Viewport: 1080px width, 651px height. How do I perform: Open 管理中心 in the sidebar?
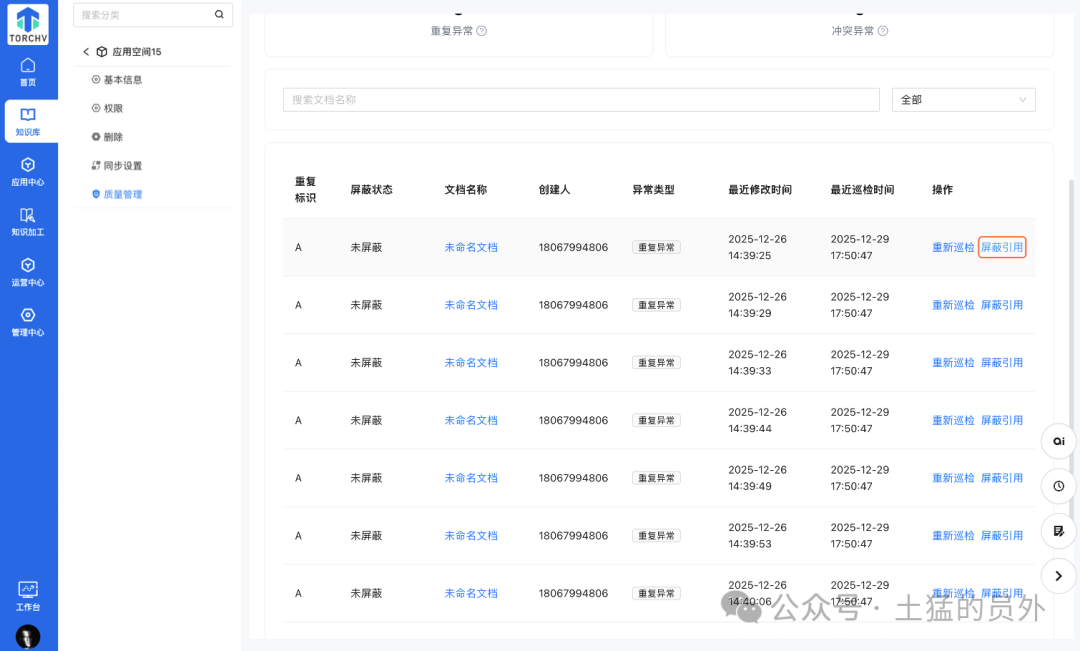28,322
